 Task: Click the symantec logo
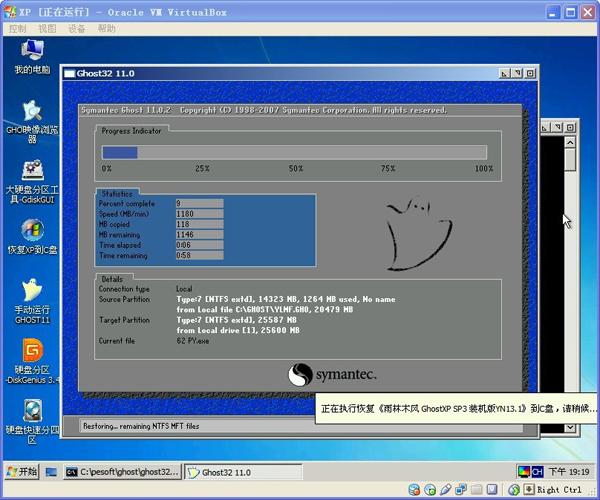(332, 375)
